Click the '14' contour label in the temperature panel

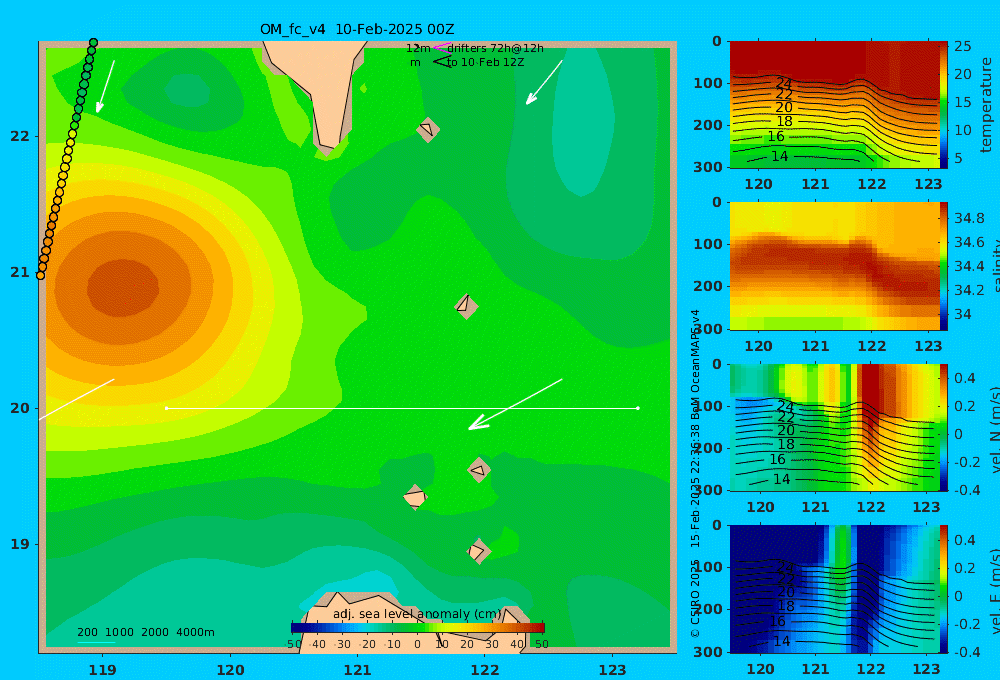tap(779, 156)
